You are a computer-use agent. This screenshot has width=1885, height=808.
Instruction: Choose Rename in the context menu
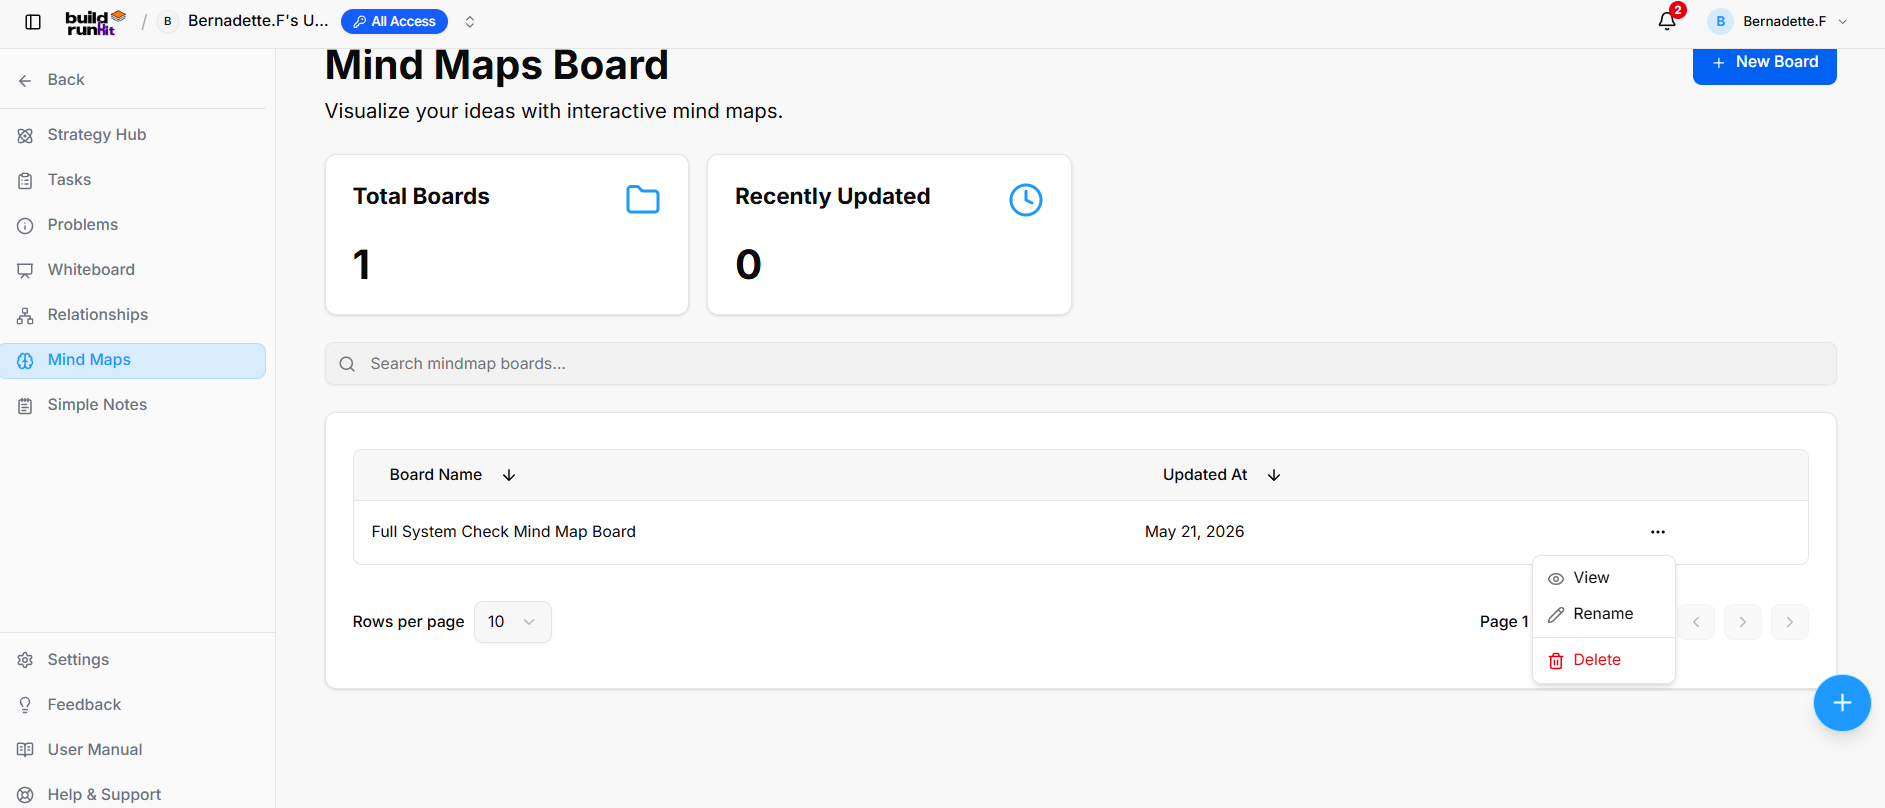1604,614
